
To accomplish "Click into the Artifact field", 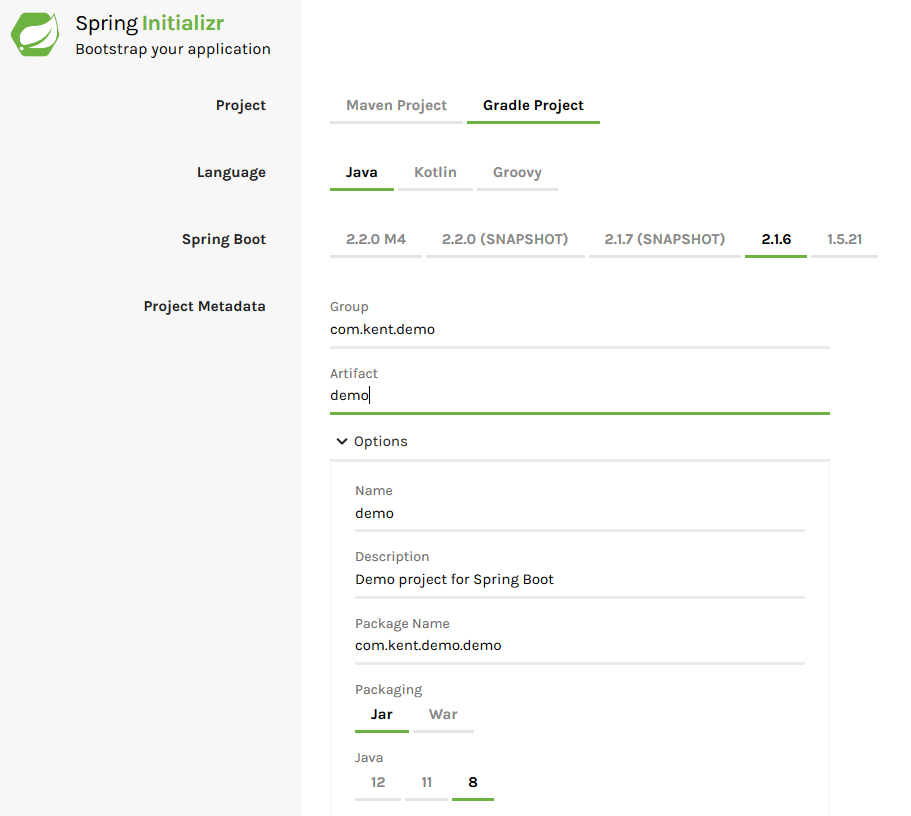I will tap(580, 394).
